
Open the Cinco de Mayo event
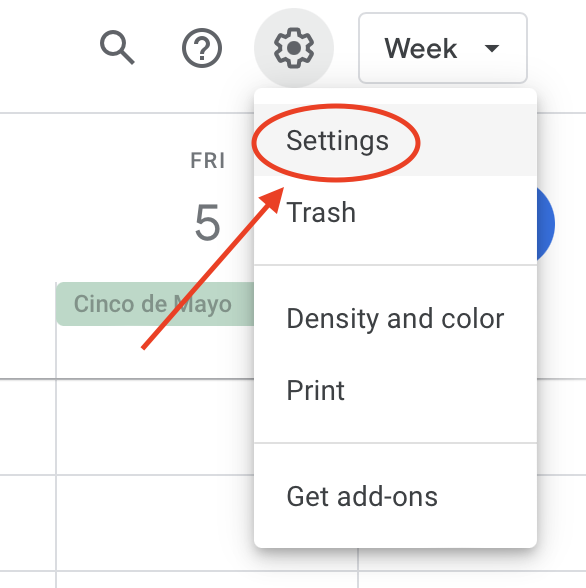click(x=155, y=304)
